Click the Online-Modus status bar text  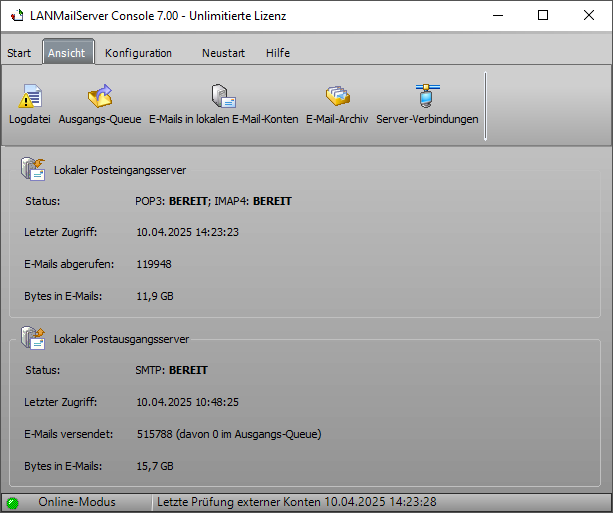click(x=77, y=502)
